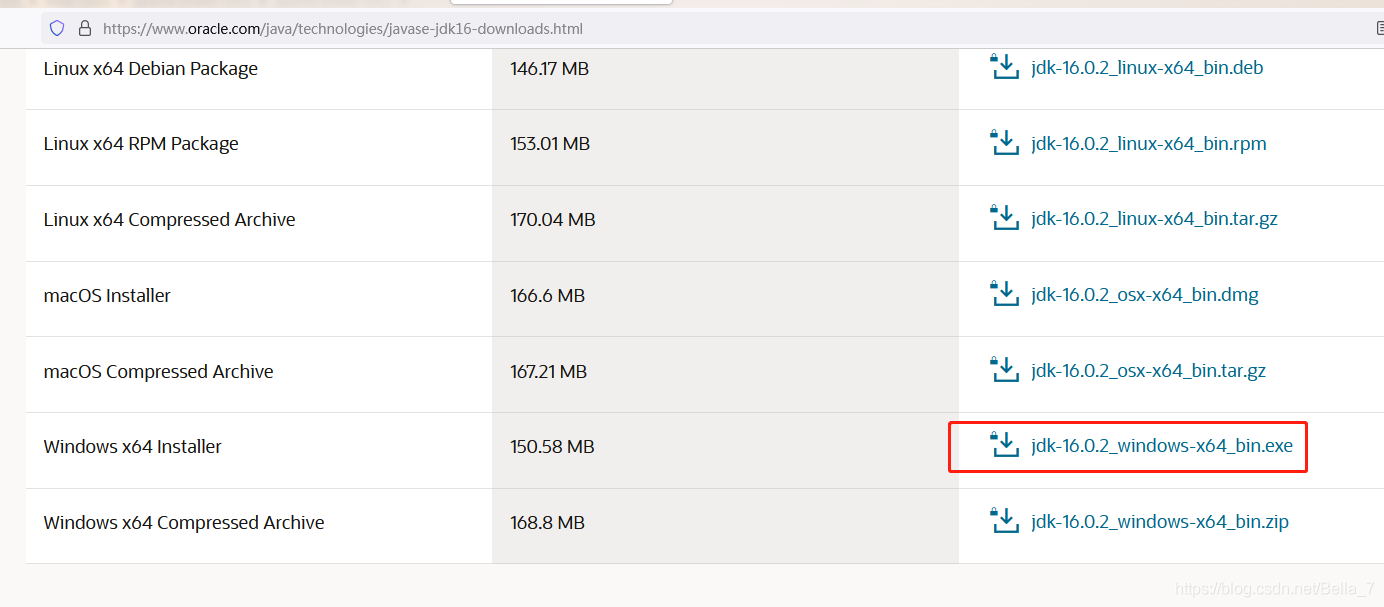Open the jdk-16.0.2_linux-x64_bin.tar.gz link
This screenshot has height=607, width=1384.
1154,219
